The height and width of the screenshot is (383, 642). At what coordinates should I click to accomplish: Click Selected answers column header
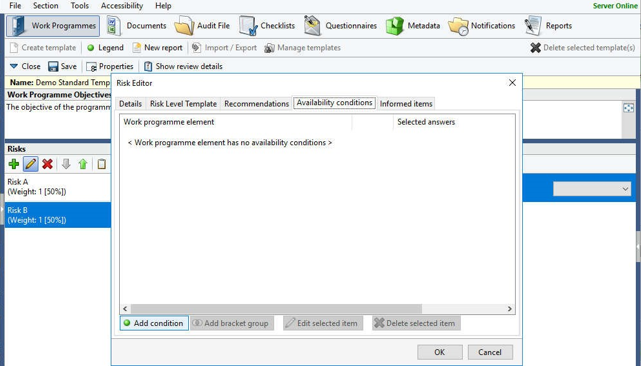(x=454, y=122)
